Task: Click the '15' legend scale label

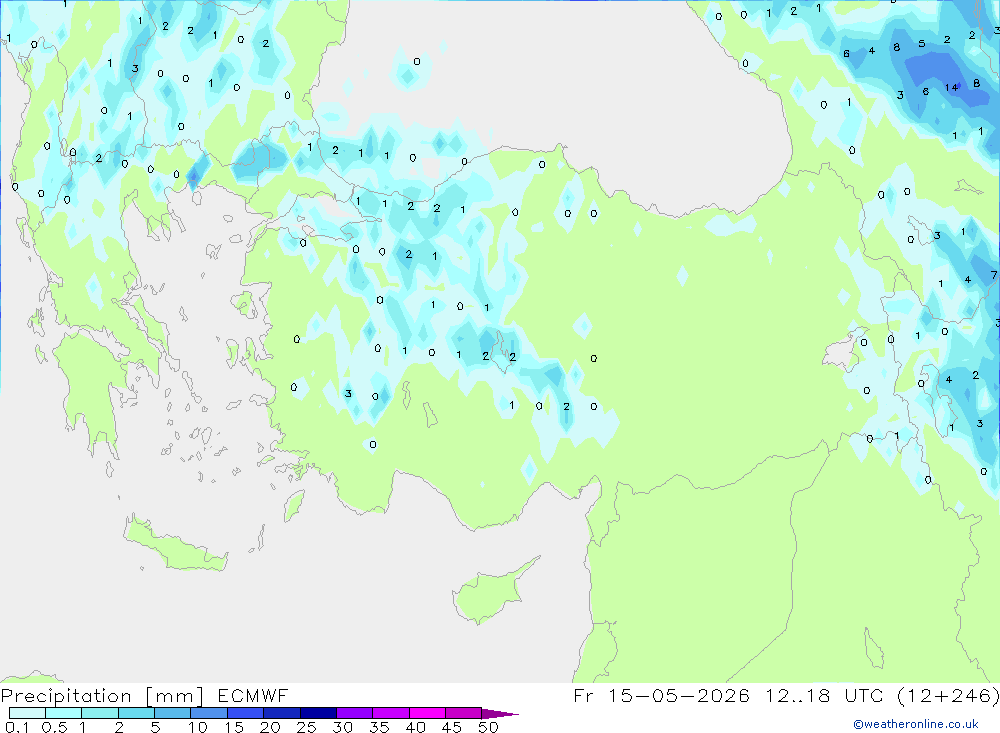Action: (x=234, y=727)
